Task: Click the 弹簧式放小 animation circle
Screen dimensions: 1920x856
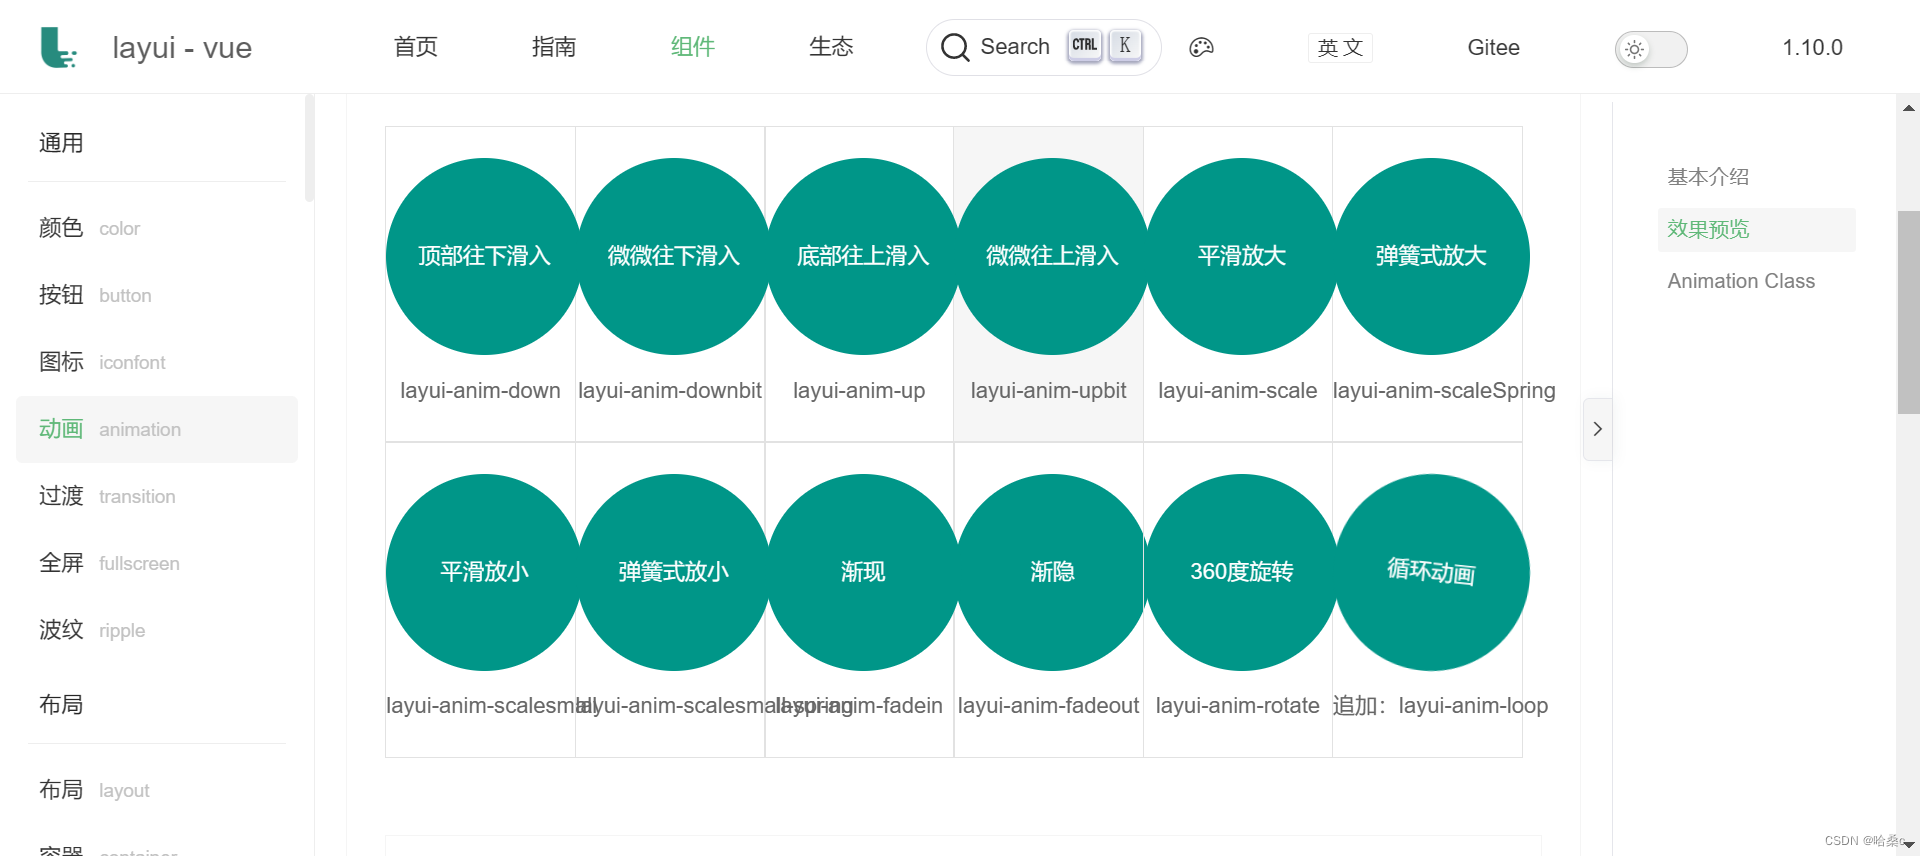Action: coord(674,572)
